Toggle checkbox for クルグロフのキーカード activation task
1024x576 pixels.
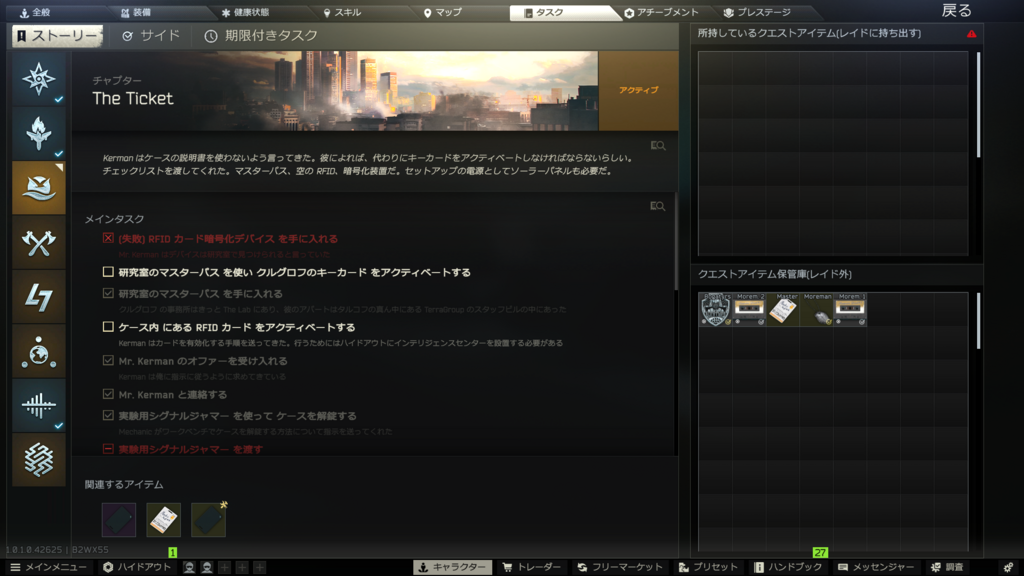pos(108,272)
